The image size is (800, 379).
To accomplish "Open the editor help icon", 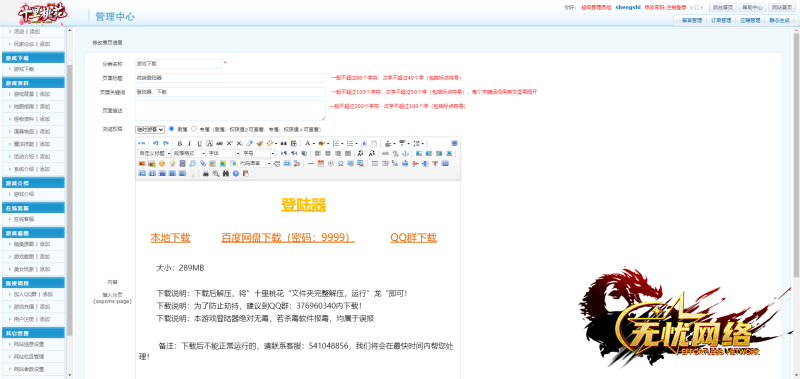I will click(236, 174).
